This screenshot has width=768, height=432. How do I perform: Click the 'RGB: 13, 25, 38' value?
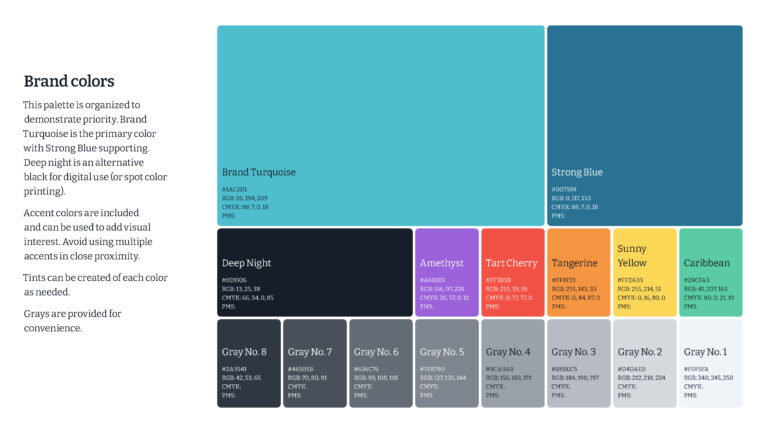[x=241, y=289]
